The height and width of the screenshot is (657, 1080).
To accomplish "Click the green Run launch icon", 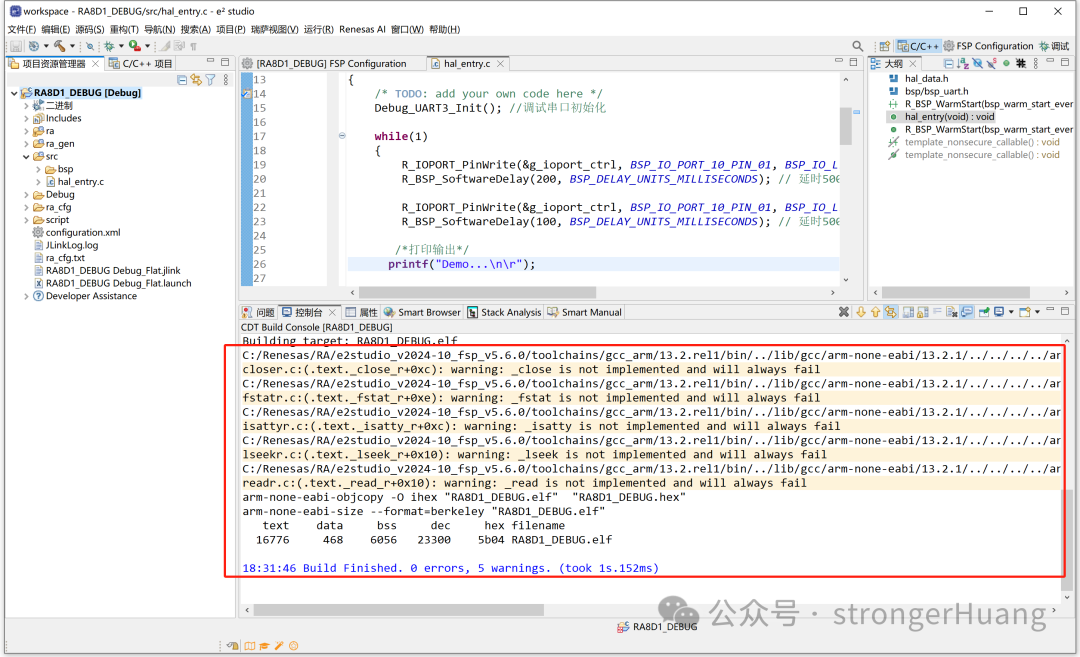I will click(134, 46).
